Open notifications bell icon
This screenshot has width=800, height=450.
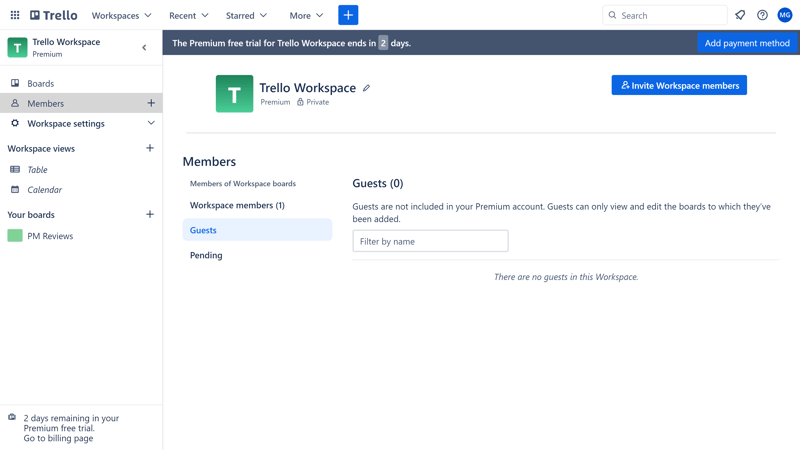pos(740,15)
